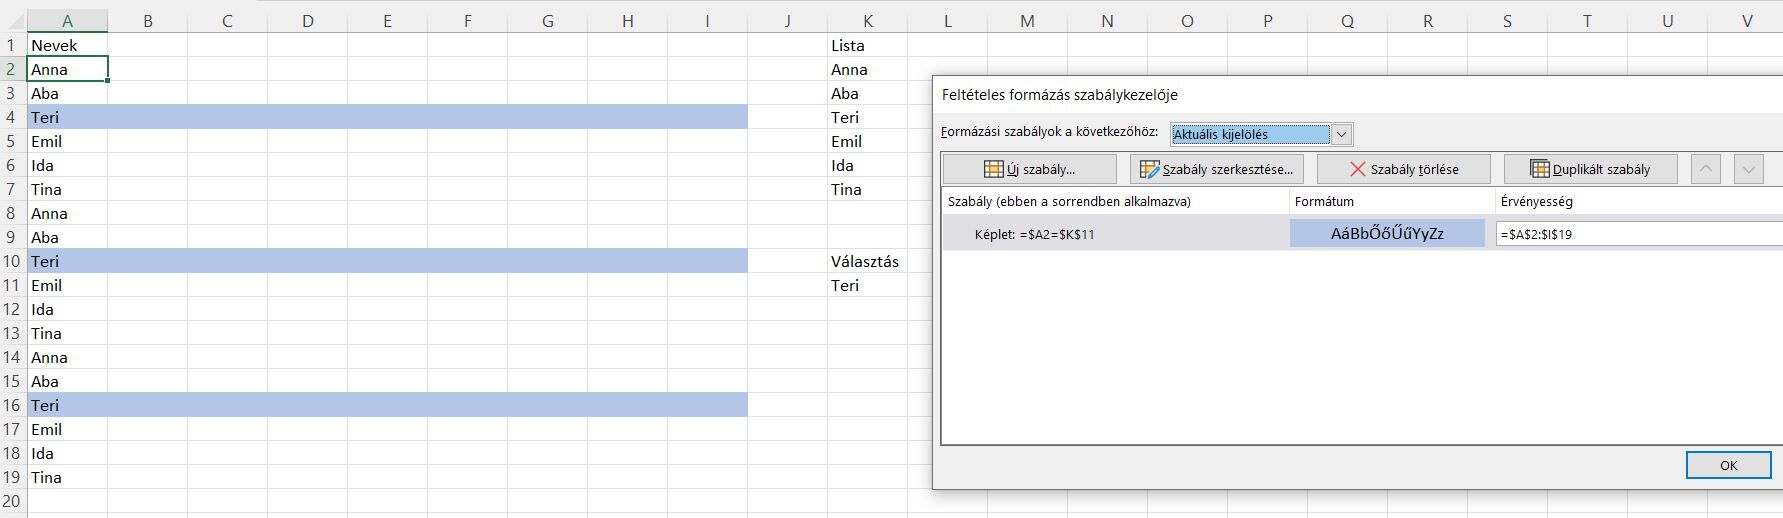
Task: Open Szabály szerkesztése rule editor
Action: tap(1217, 169)
